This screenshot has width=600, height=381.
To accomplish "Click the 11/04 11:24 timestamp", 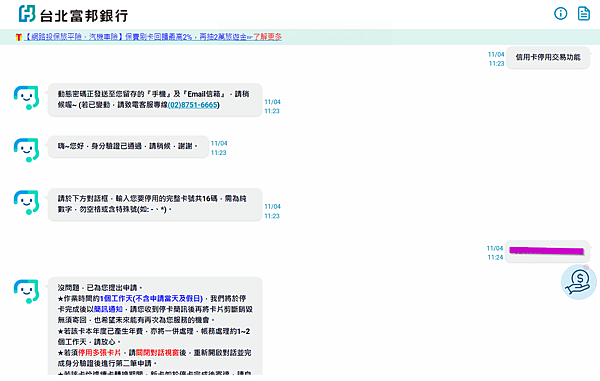I will [495, 253].
